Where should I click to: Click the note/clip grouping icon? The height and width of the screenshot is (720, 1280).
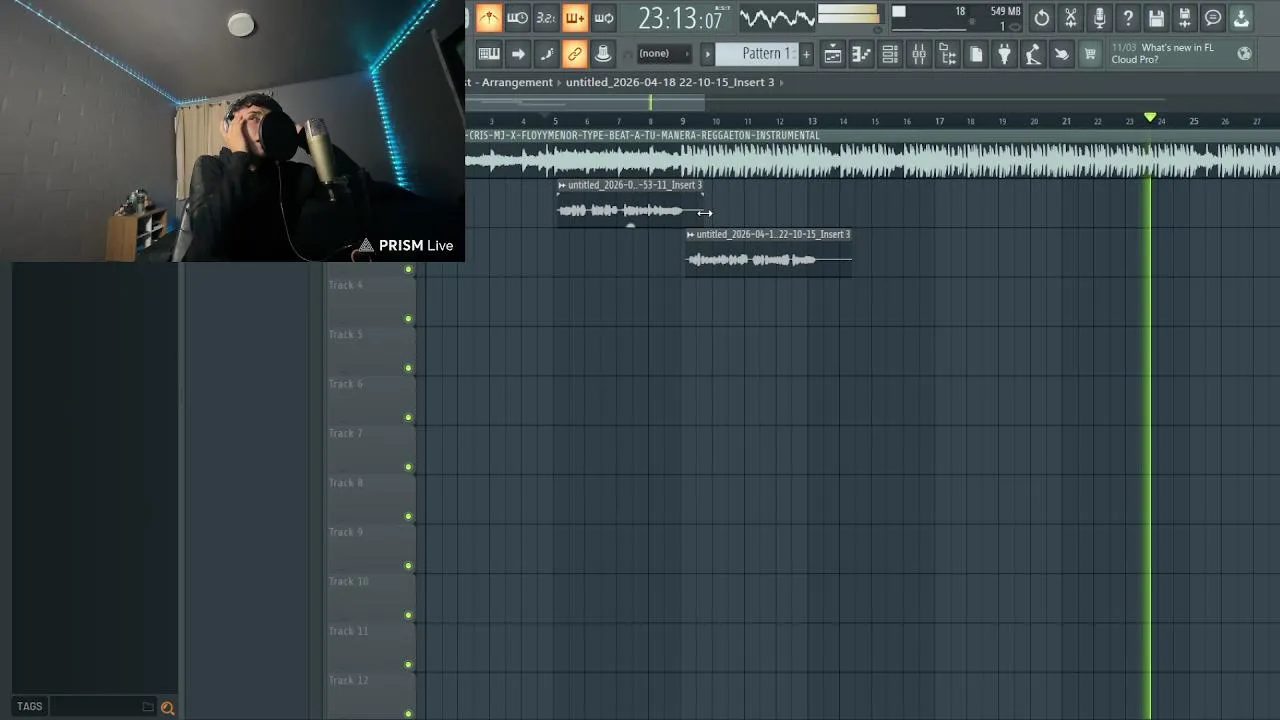(x=603, y=54)
